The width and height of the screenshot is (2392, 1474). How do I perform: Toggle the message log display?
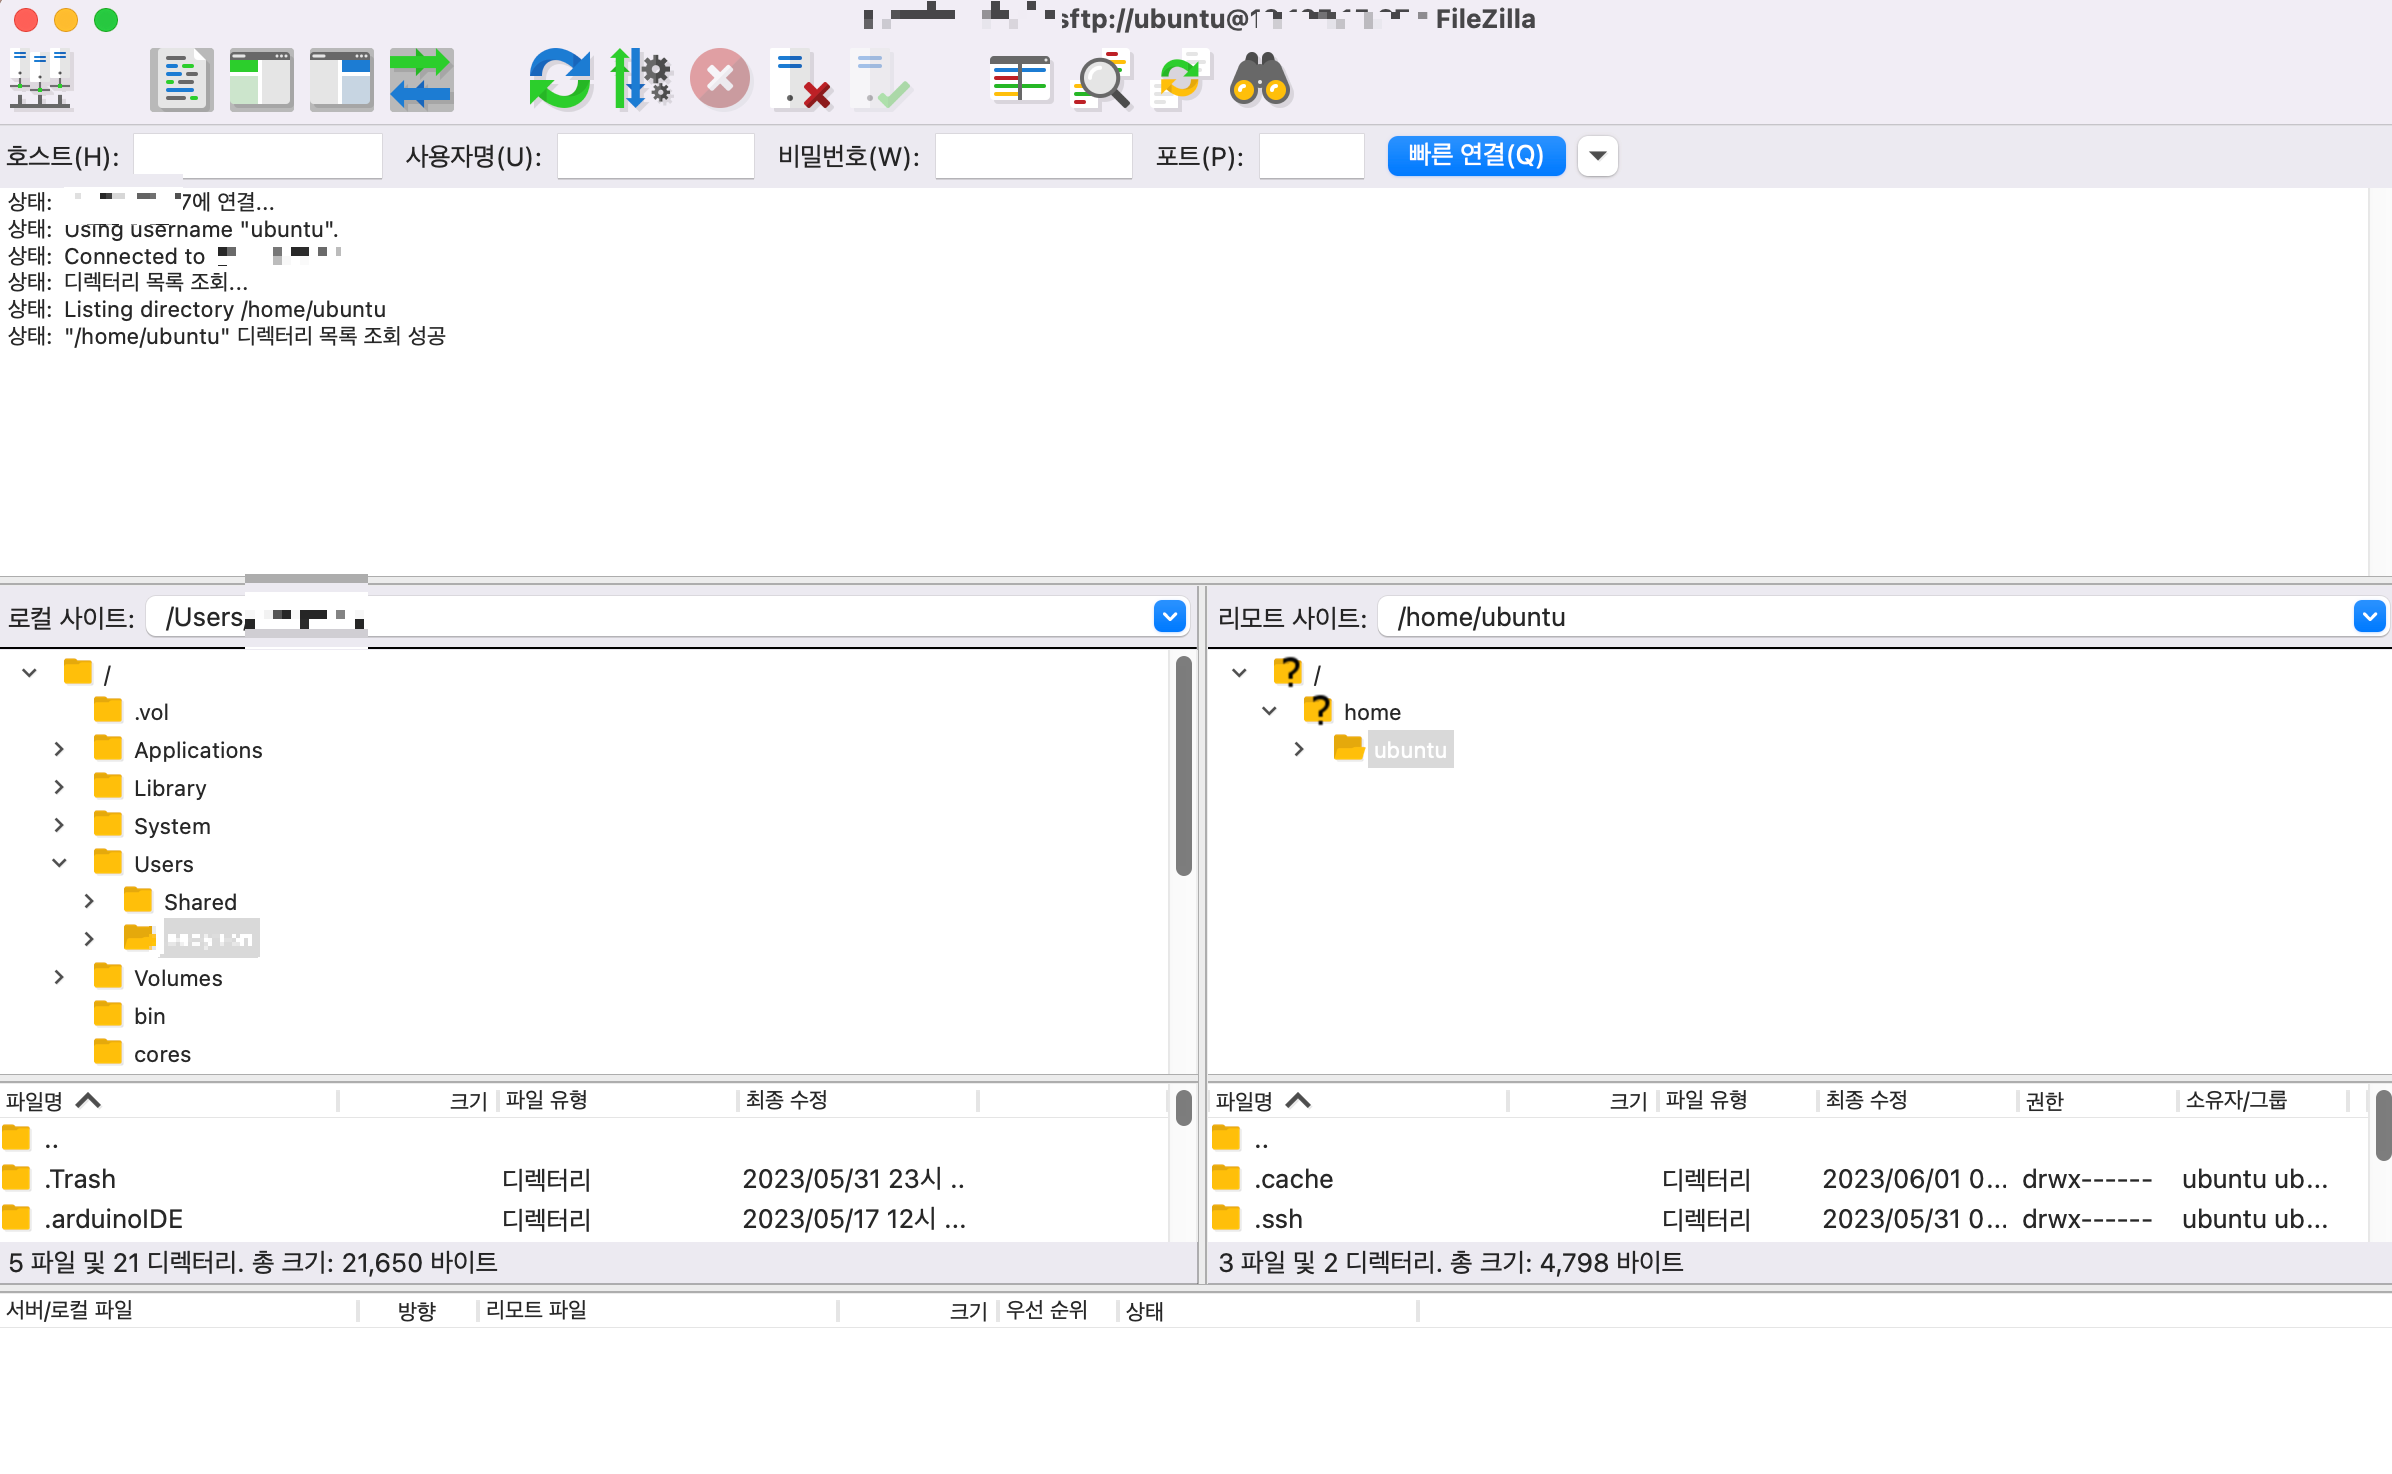coord(181,79)
